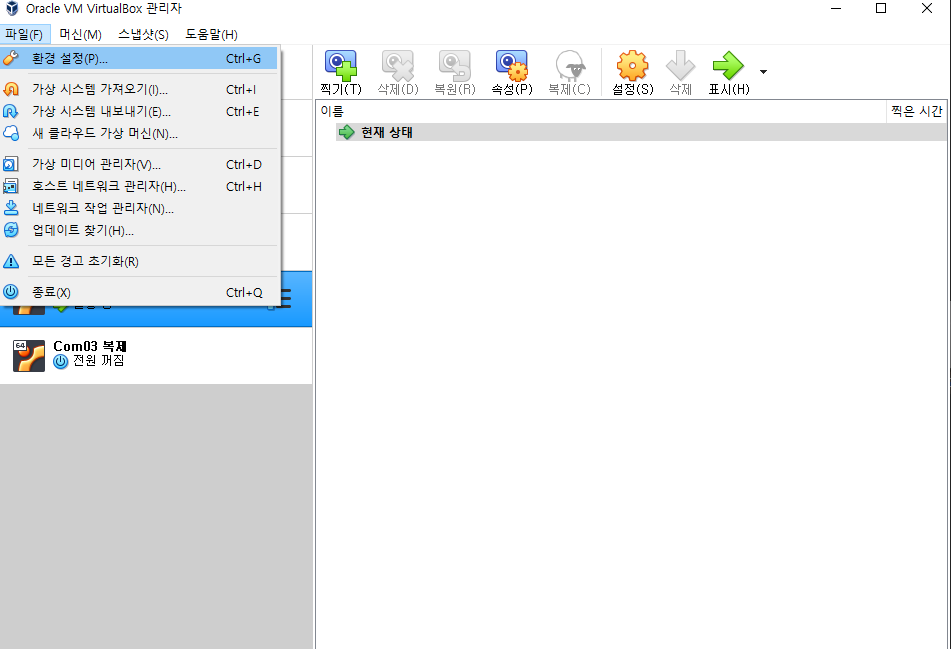Click the 이름 column header
The image size is (951, 649).
point(601,111)
